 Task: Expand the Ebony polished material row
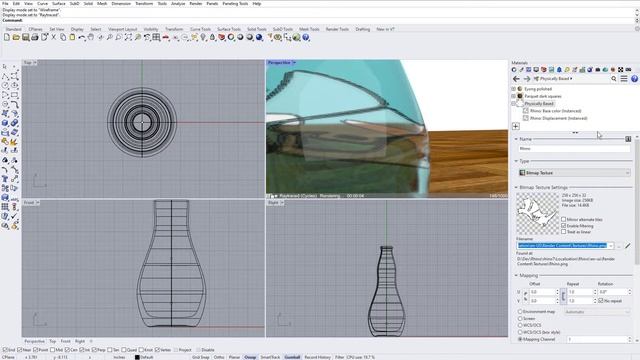pos(513,89)
